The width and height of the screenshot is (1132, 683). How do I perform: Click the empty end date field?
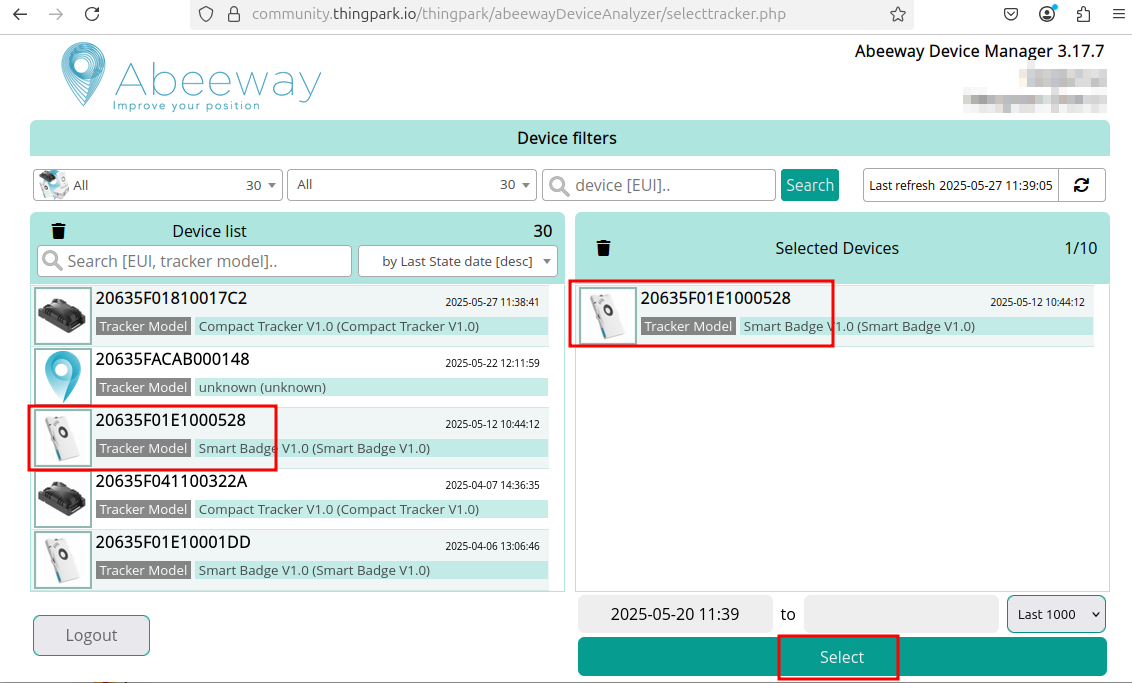(x=901, y=614)
